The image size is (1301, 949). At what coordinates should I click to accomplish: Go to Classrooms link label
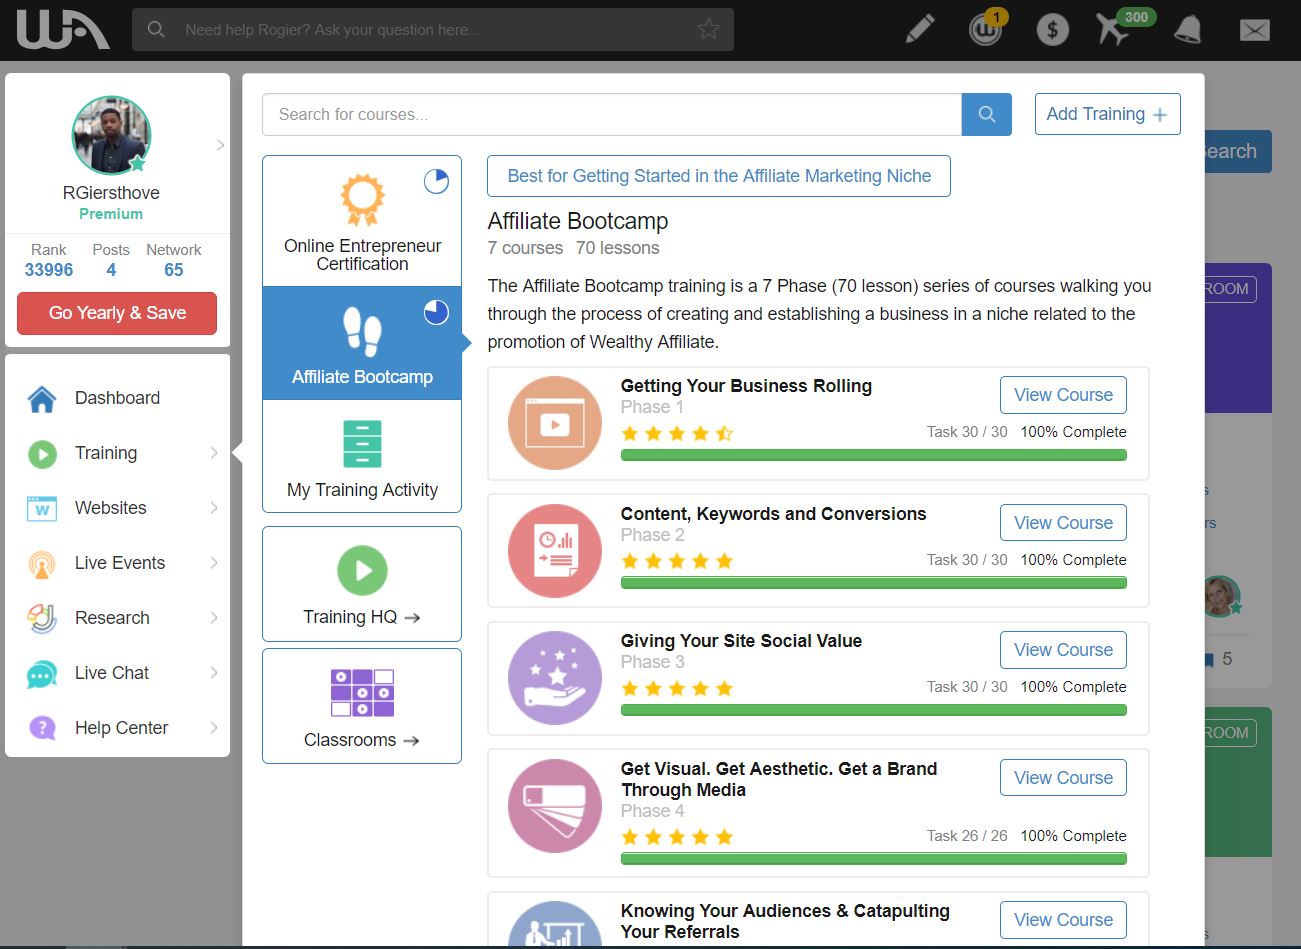[361, 740]
